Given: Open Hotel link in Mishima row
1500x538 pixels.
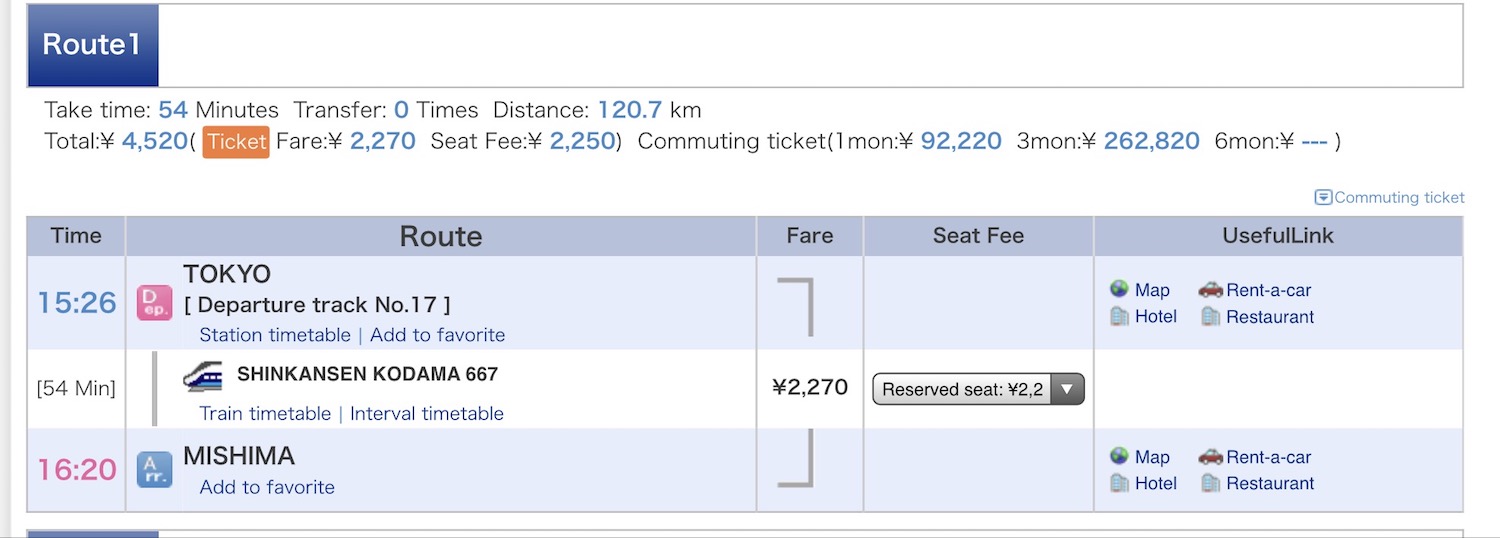Looking at the screenshot, I should coord(1156,483).
